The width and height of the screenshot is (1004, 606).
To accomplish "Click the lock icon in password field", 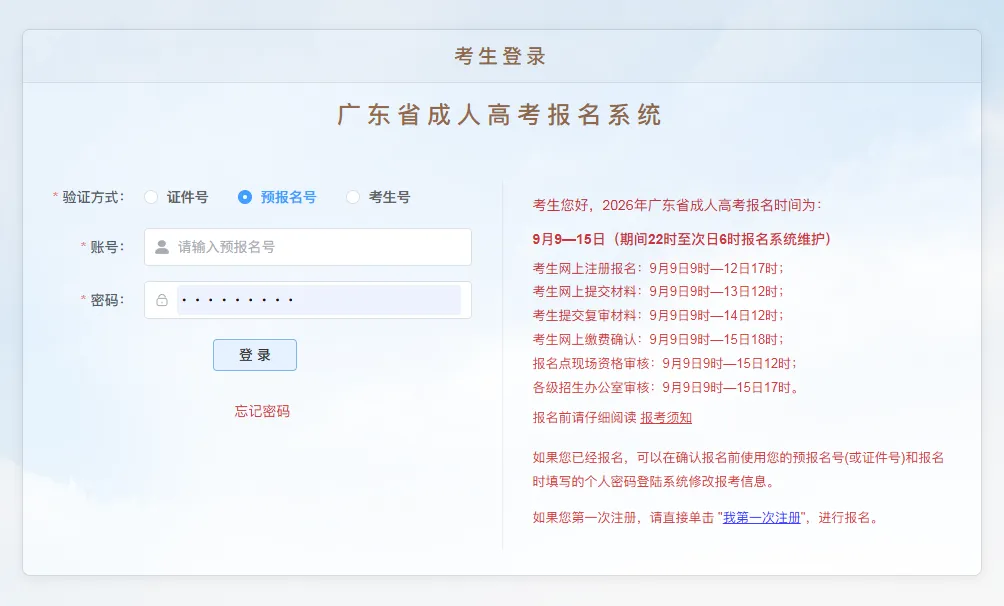I will [162, 300].
